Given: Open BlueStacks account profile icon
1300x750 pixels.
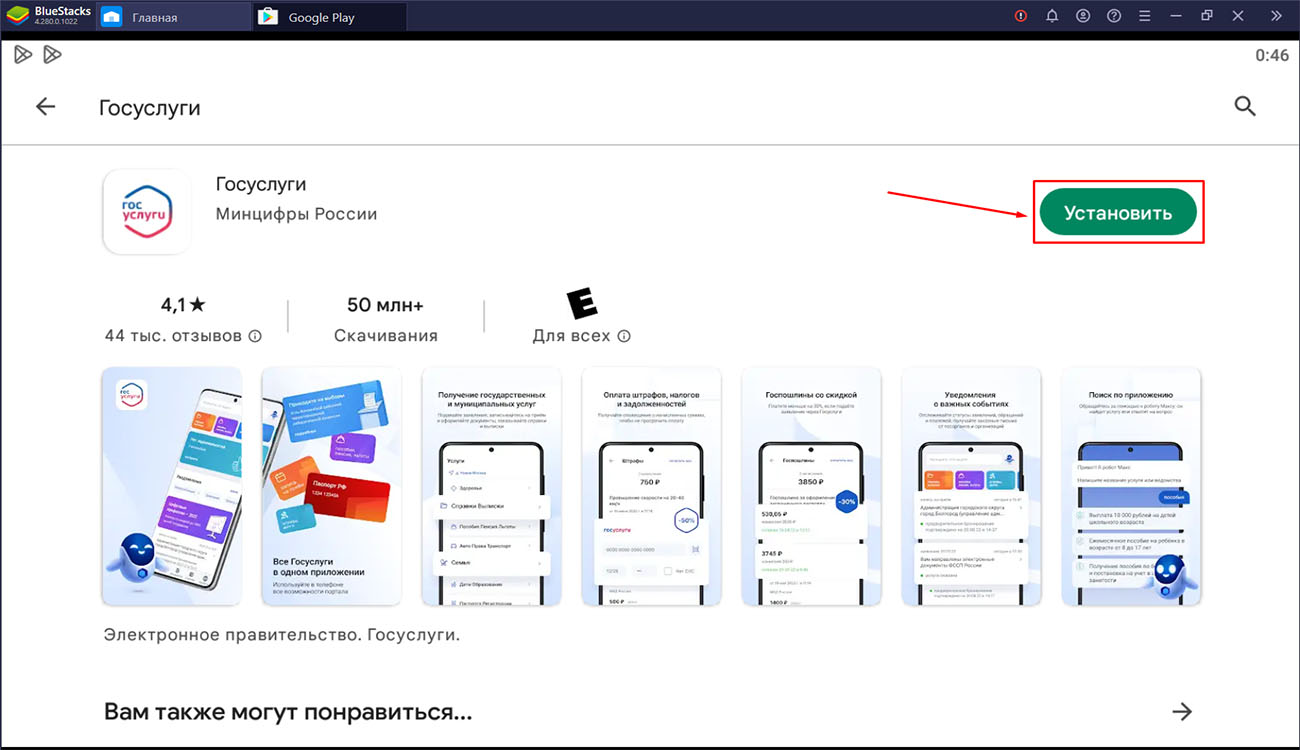Looking at the screenshot, I should pos(1083,16).
